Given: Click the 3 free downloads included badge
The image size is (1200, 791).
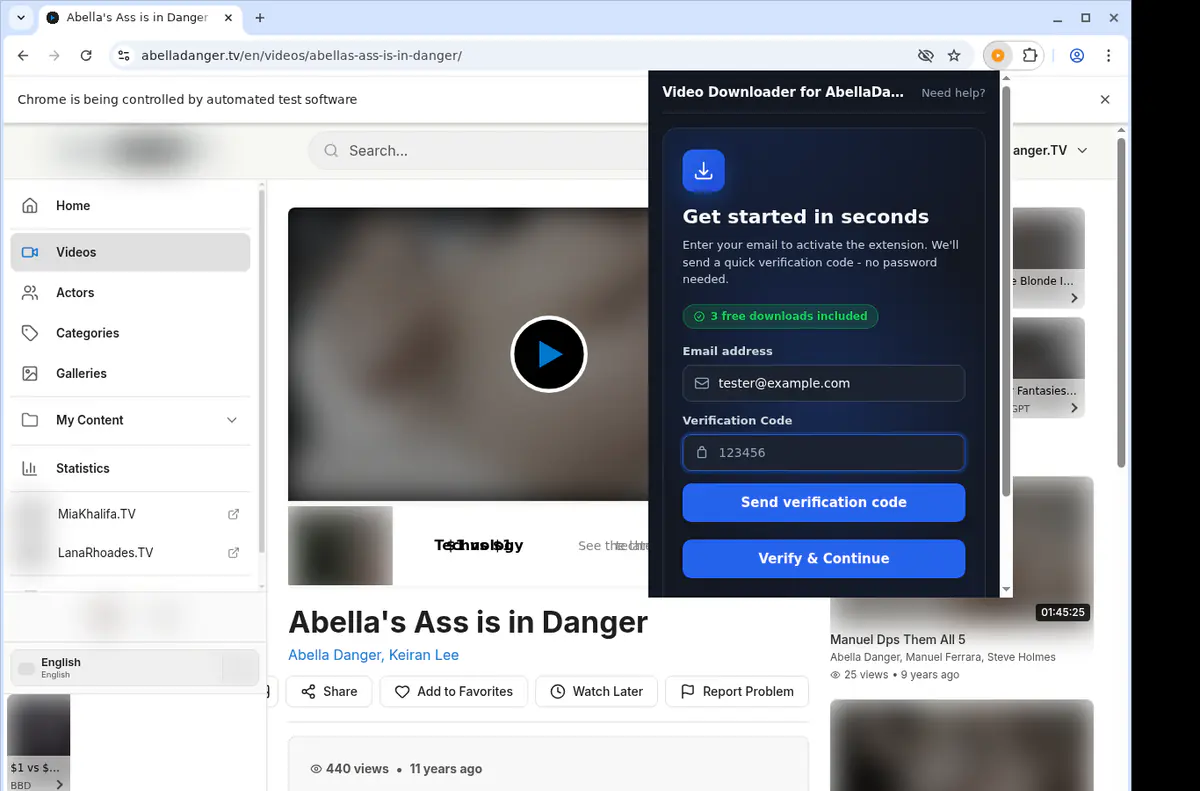Looking at the screenshot, I should coord(780,316).
